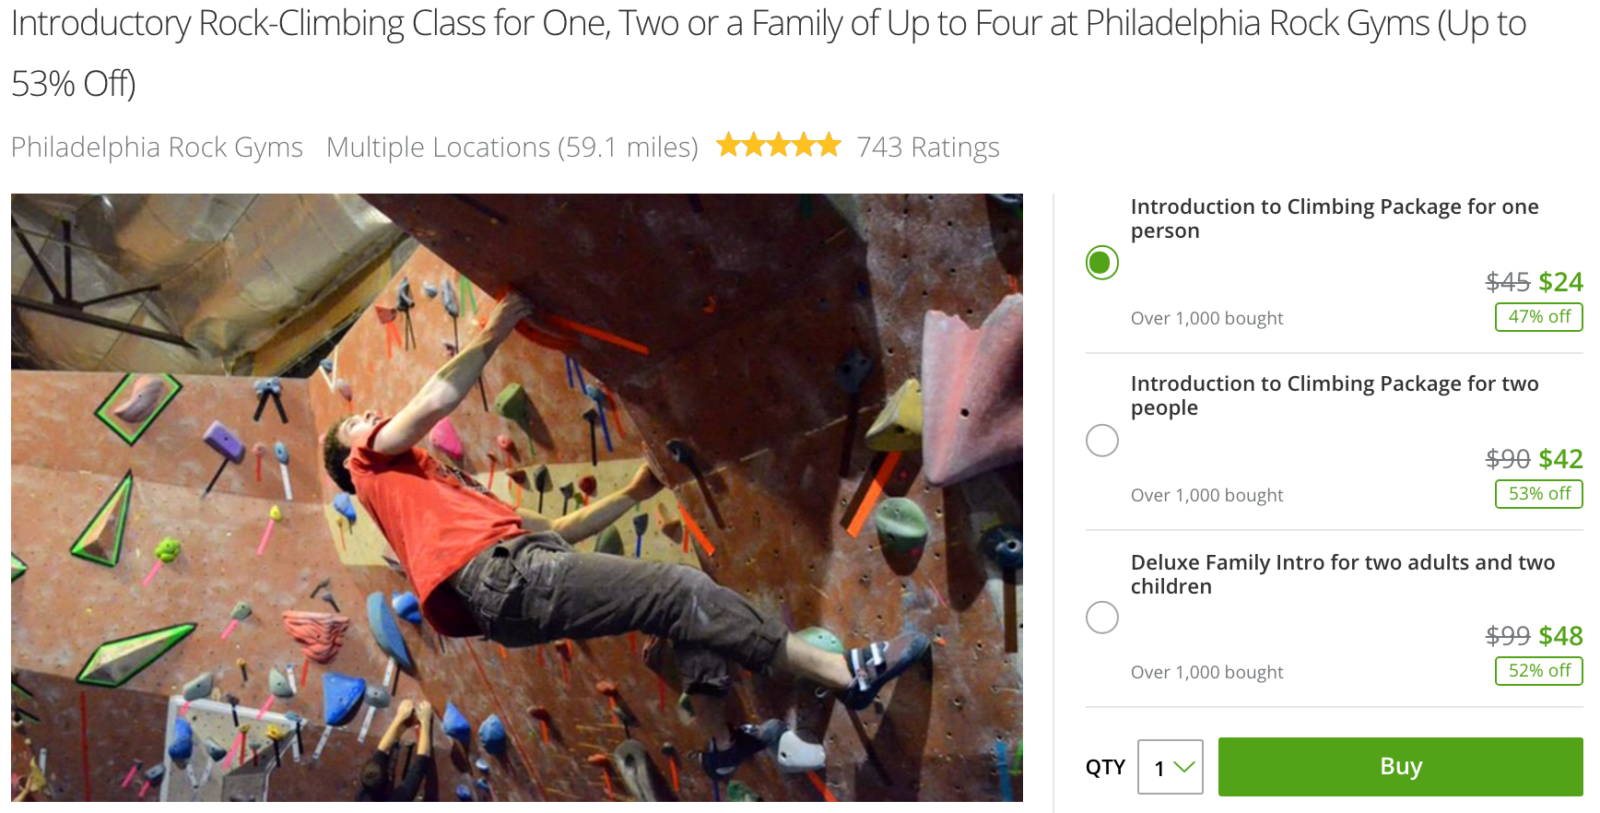Select the one person climbing package radio
The width and height of the screenshot is (1600, 813).
(1101, 263)
